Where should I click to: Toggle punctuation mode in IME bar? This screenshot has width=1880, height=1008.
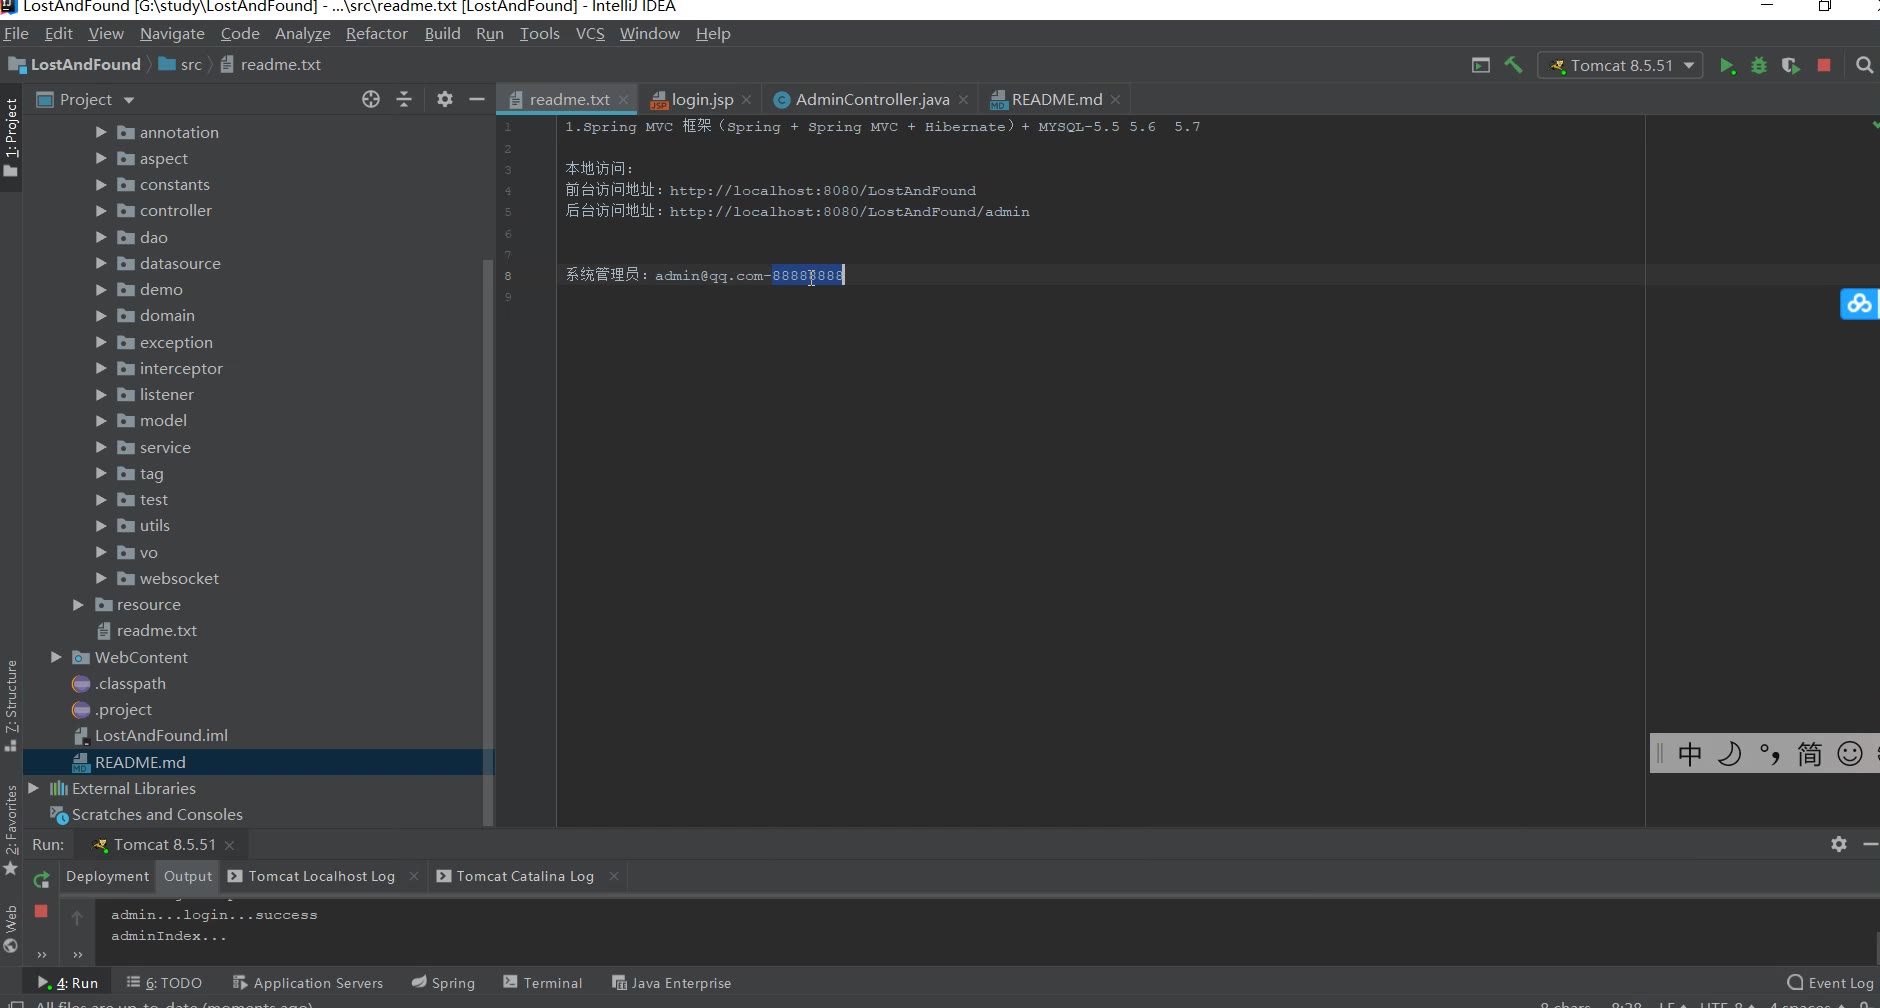(x=1769, y=754)
